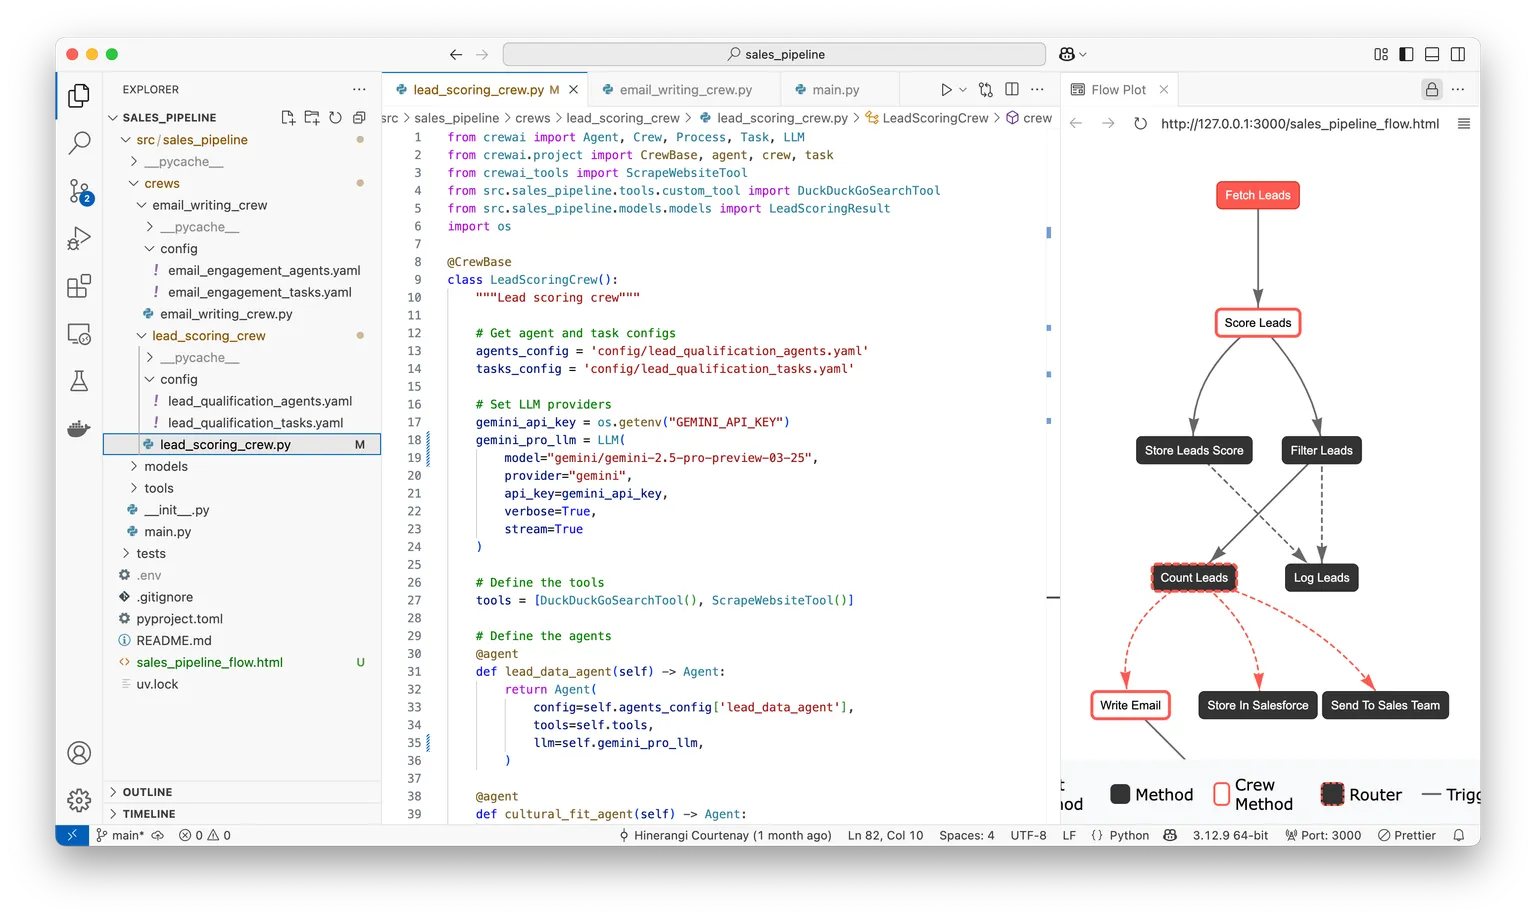This screenshot has height=919, width=1536.
Task: Click New Folder icon in Explorer header
Action: [x=312, y=117]
